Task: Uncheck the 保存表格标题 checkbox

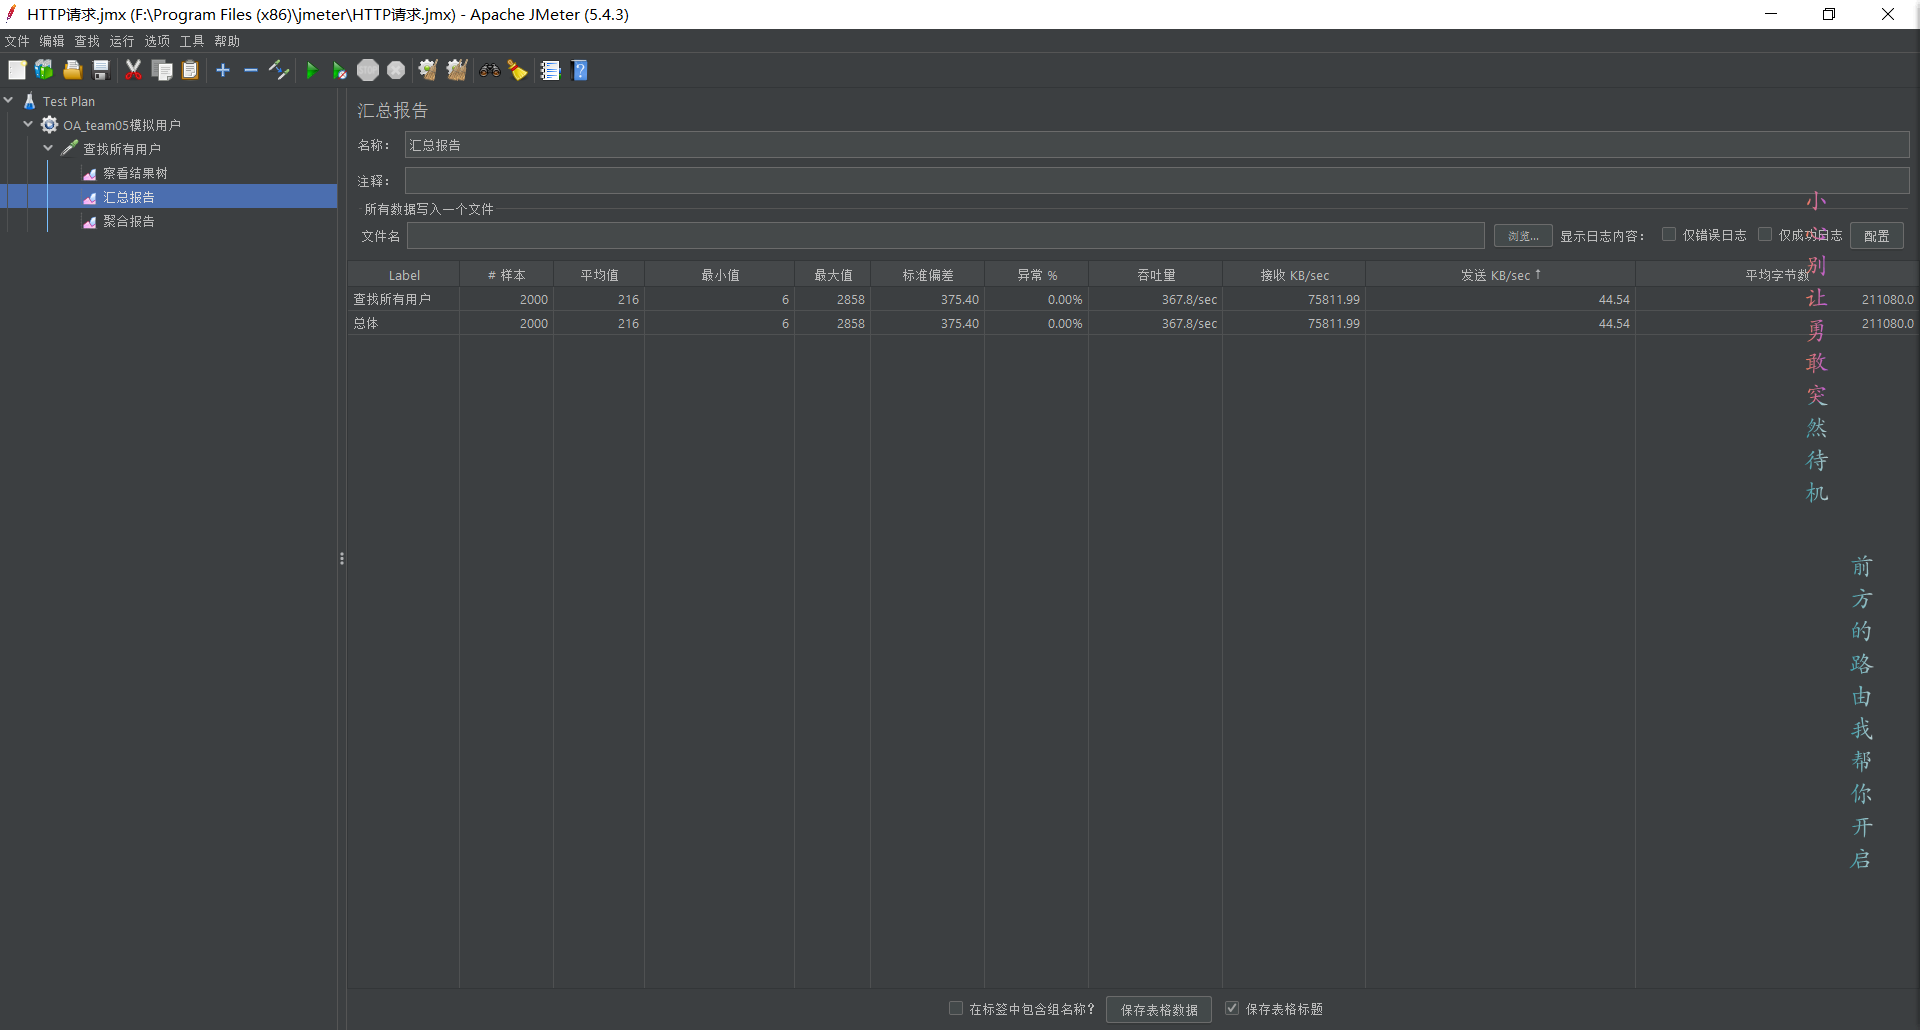Action: coord(1232,1008)
